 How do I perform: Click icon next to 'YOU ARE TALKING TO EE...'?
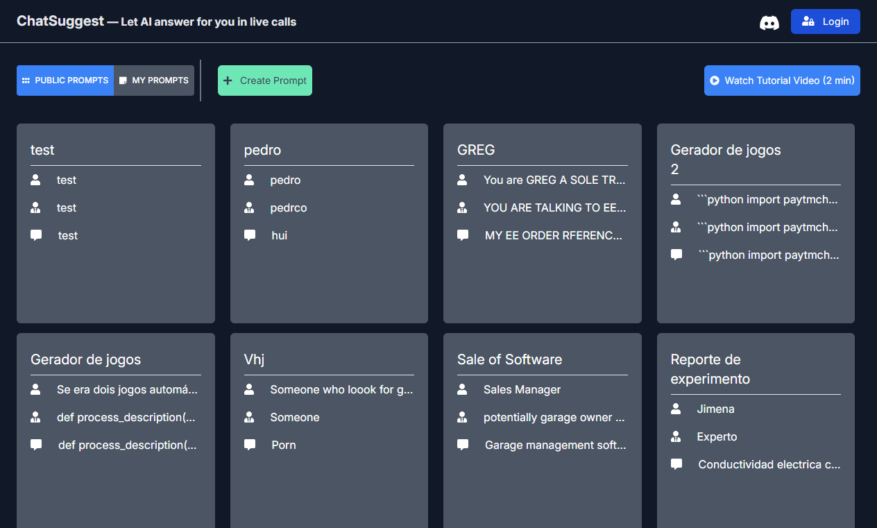point(462,208)
